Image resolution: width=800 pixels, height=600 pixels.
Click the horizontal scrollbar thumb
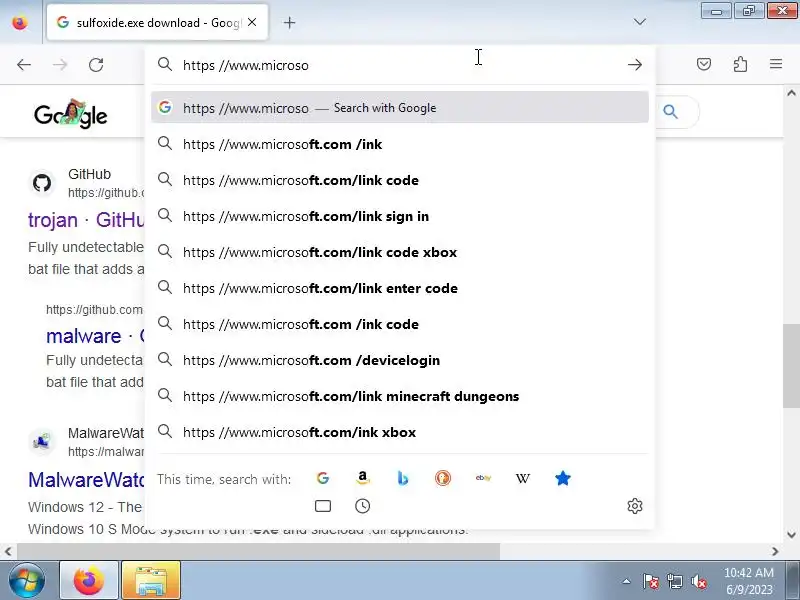[x=258, y=551]
